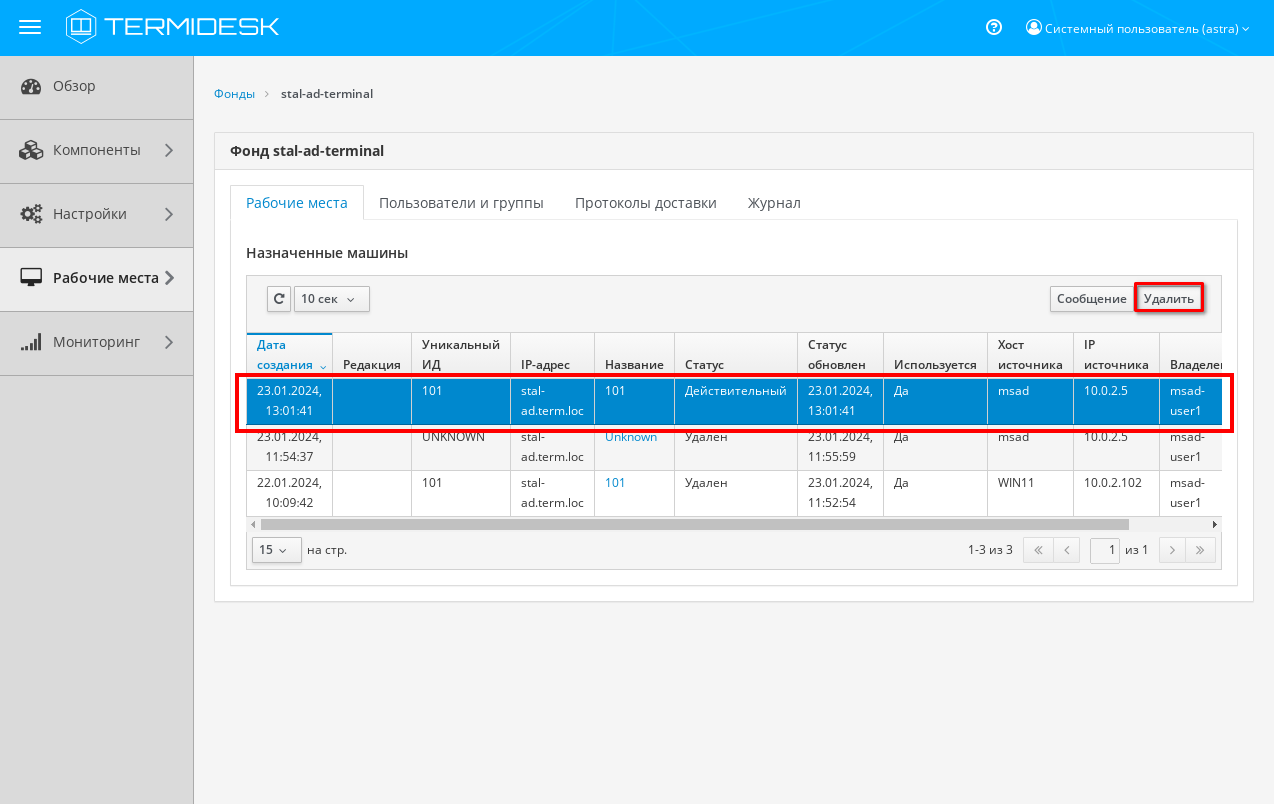The width and height of the screenshot is (1274, 804).
Task: Click the Termidesk logo
Action: 173,27
